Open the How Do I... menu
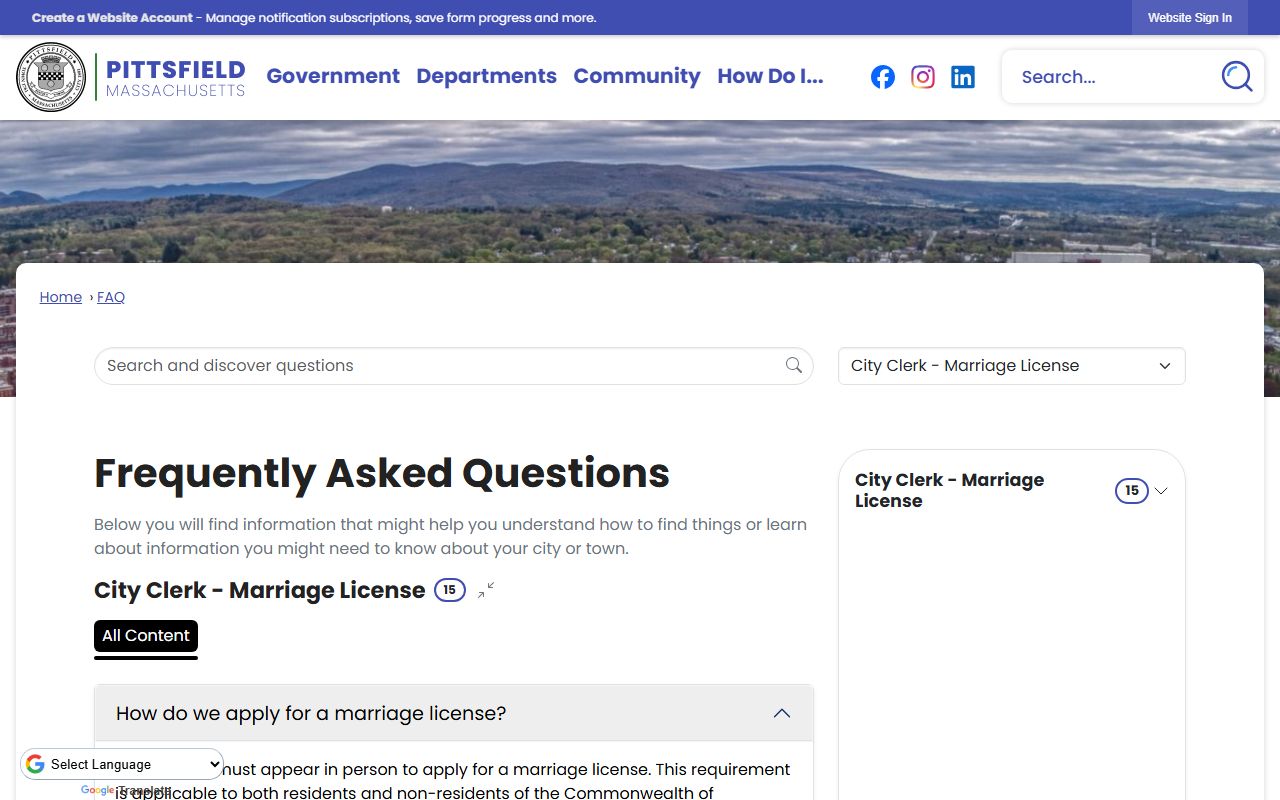The image size is (1280, 800). pos(770,76)
